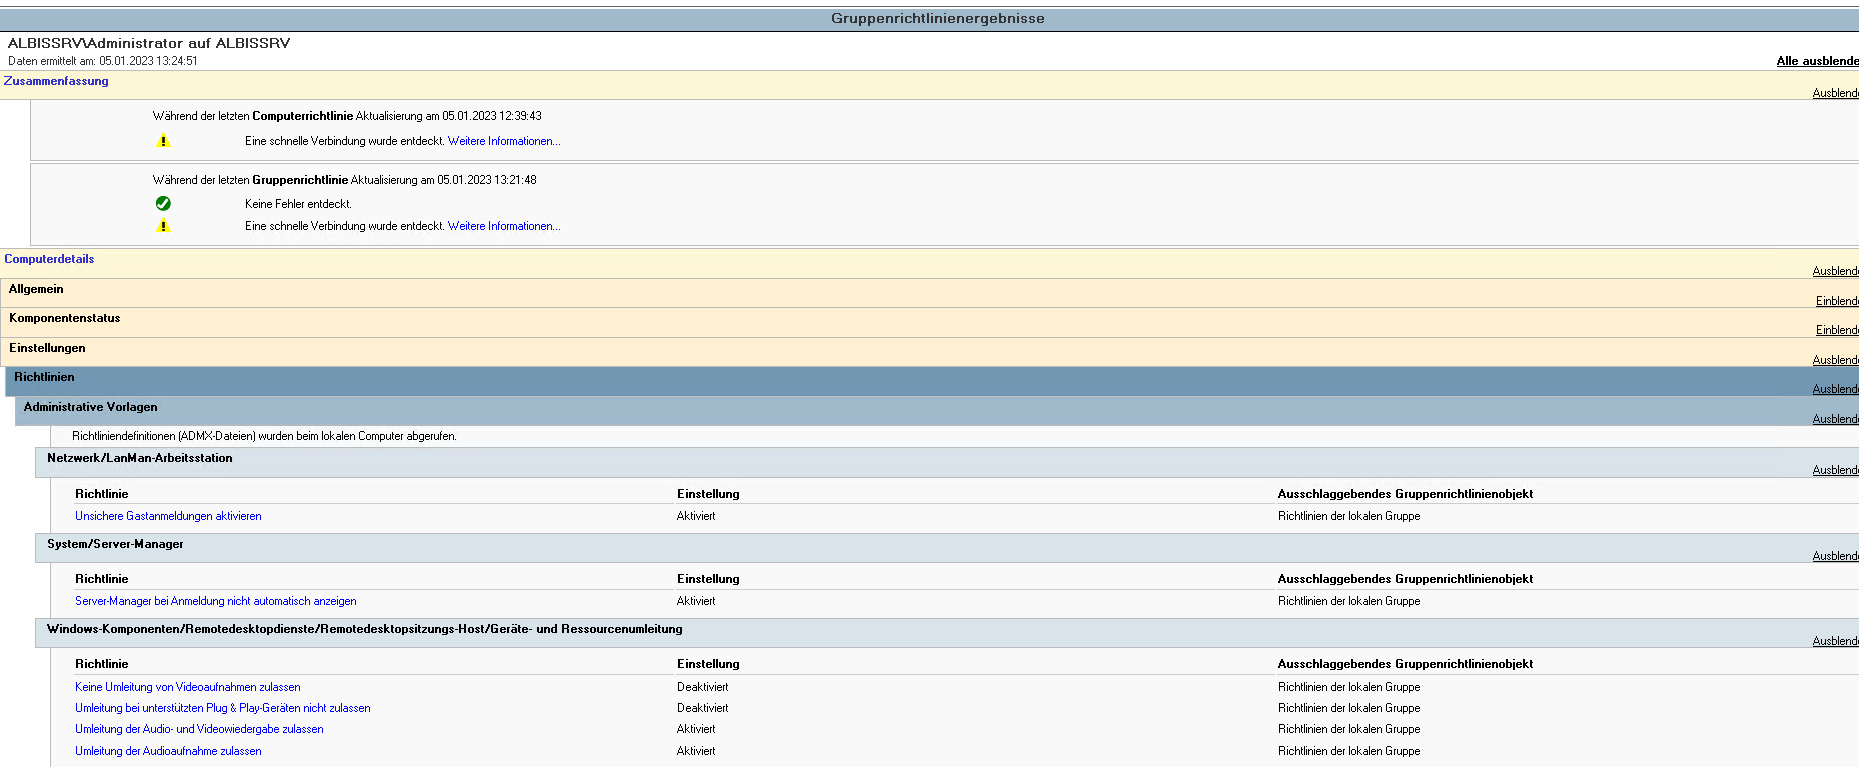Click the Computerdetails heading
The height and width of the screenshot is (767, 1859).
pos(49,259)
